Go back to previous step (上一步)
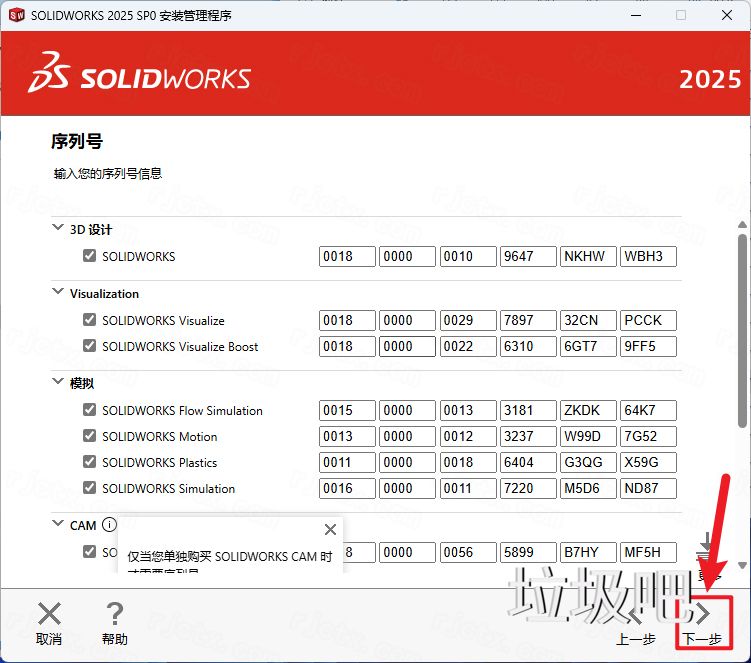Viewport: 751px width, 663px height. pos(636,623)
